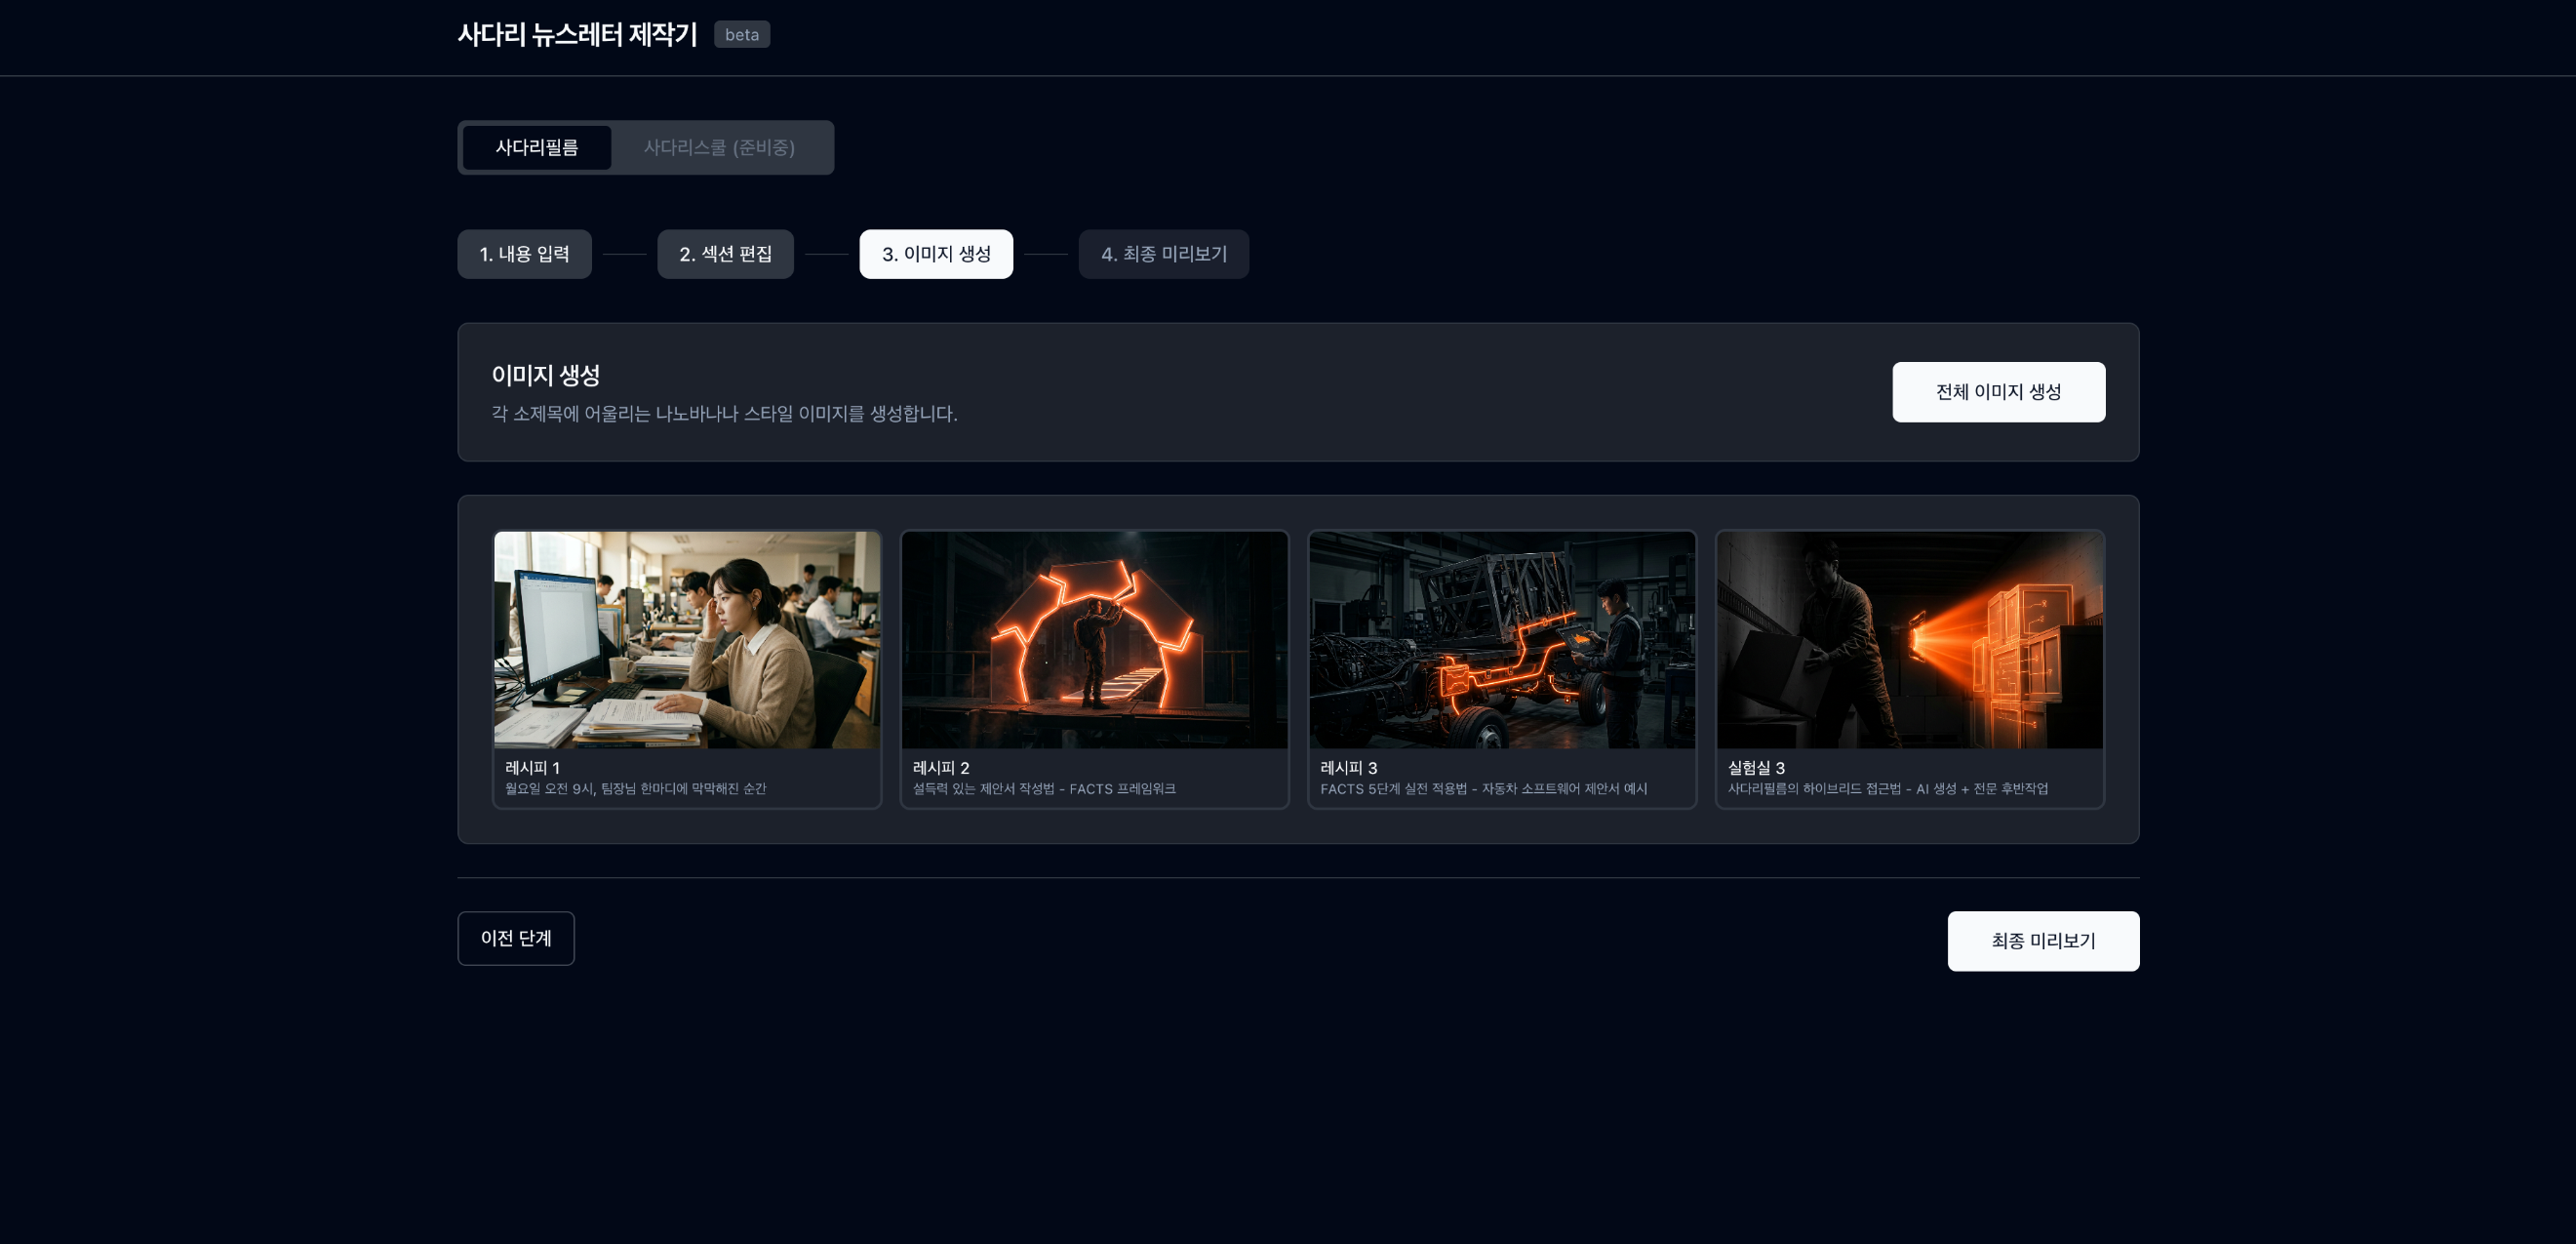Image resolution: width=2576 pixels, height=1244 pixels.
Task: Click 최종 미리보기 button at bottom right
Action: (2042, 940)
